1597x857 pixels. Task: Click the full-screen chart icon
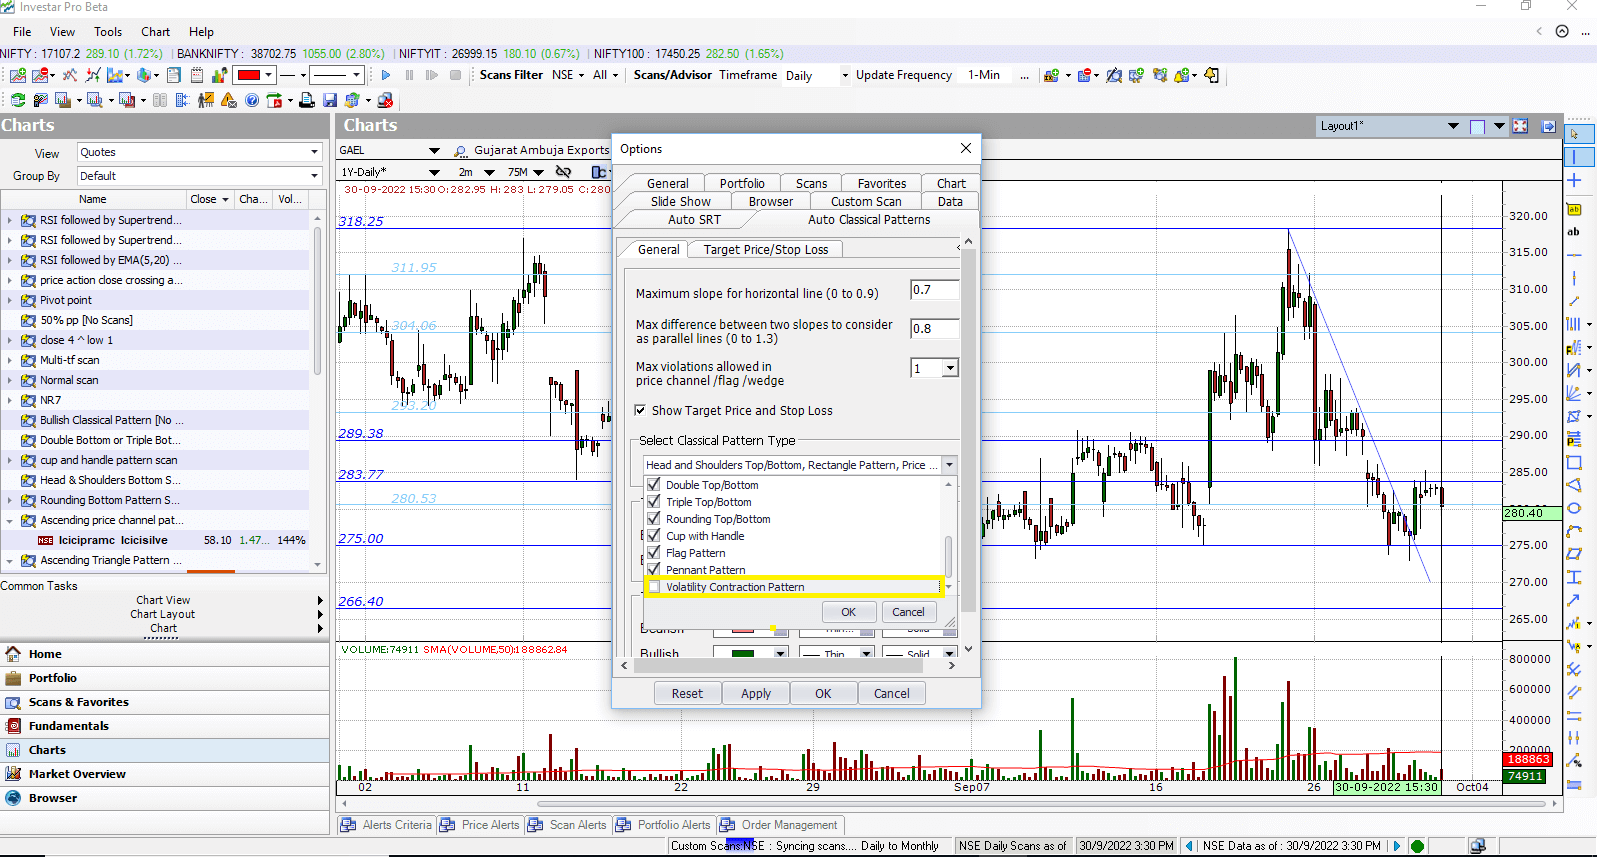pos(1520,126)
